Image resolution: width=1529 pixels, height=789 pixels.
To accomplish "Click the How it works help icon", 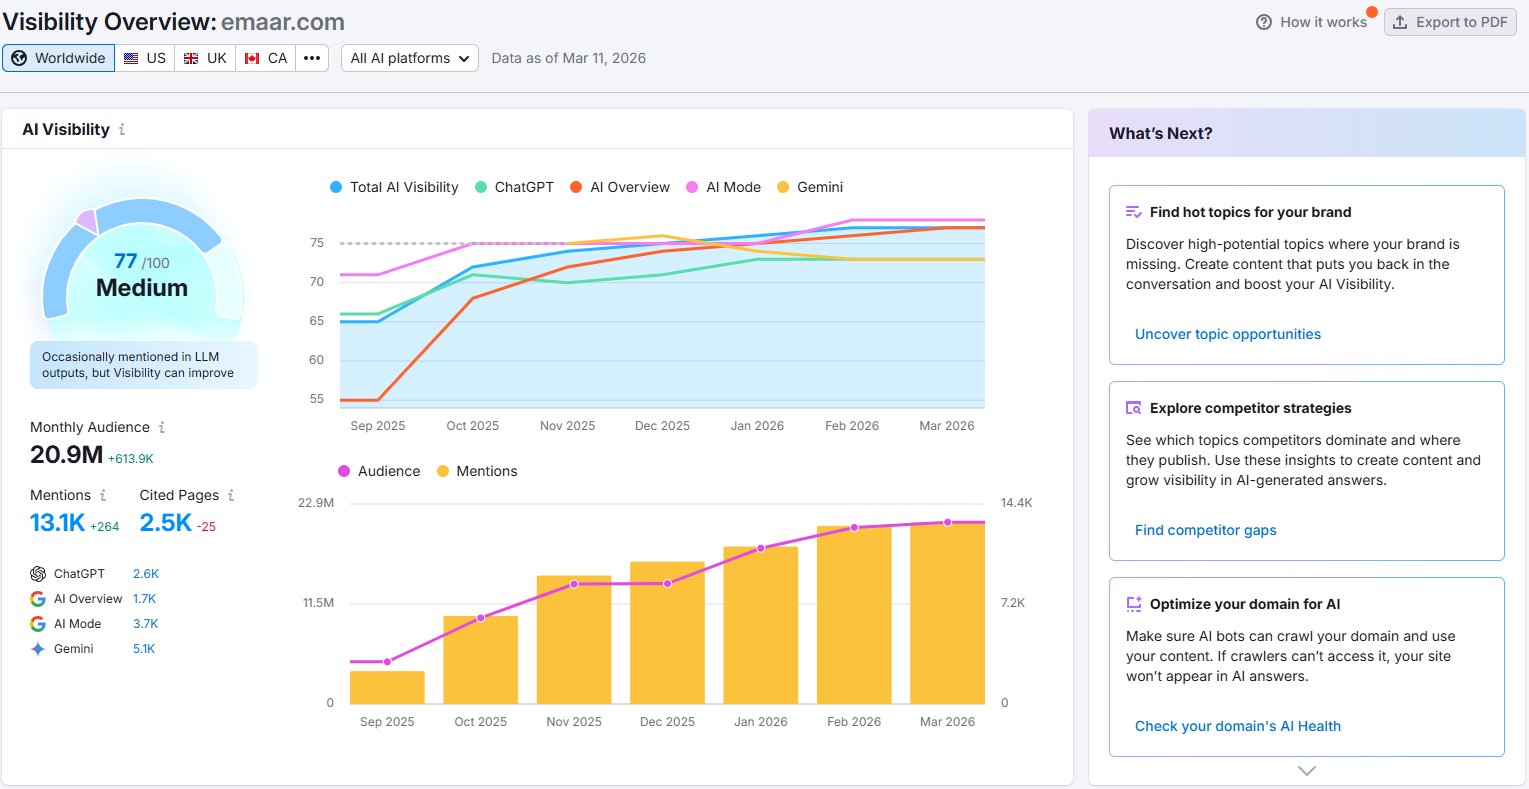I will [x=1264, y=22].
